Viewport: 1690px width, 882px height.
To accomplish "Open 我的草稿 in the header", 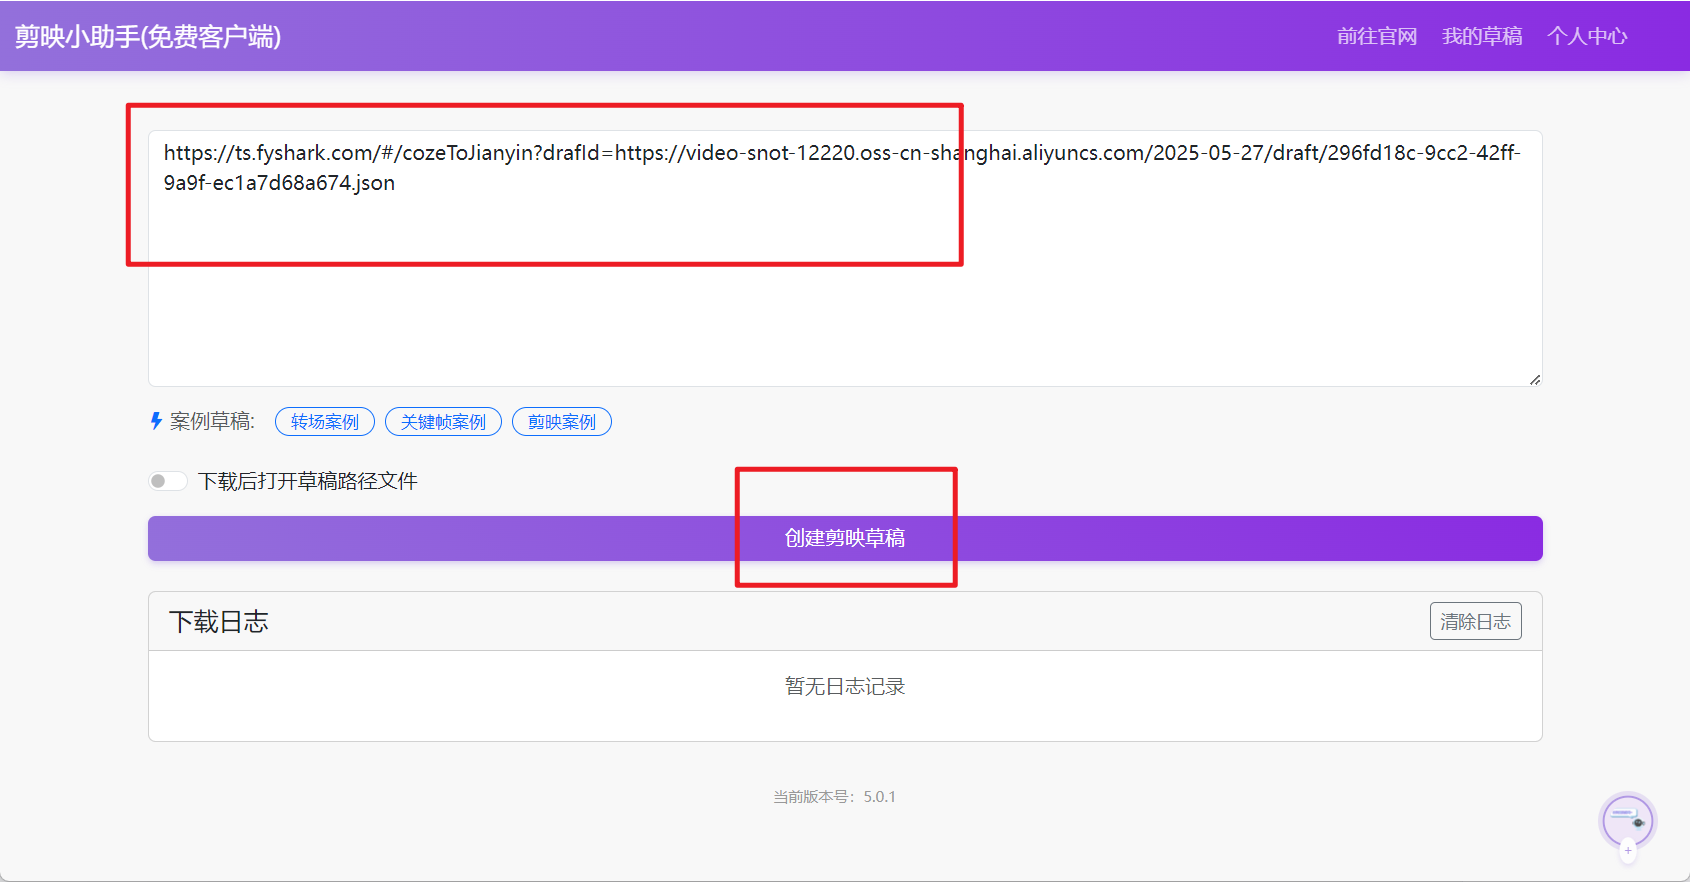I will coord(1482,36).
